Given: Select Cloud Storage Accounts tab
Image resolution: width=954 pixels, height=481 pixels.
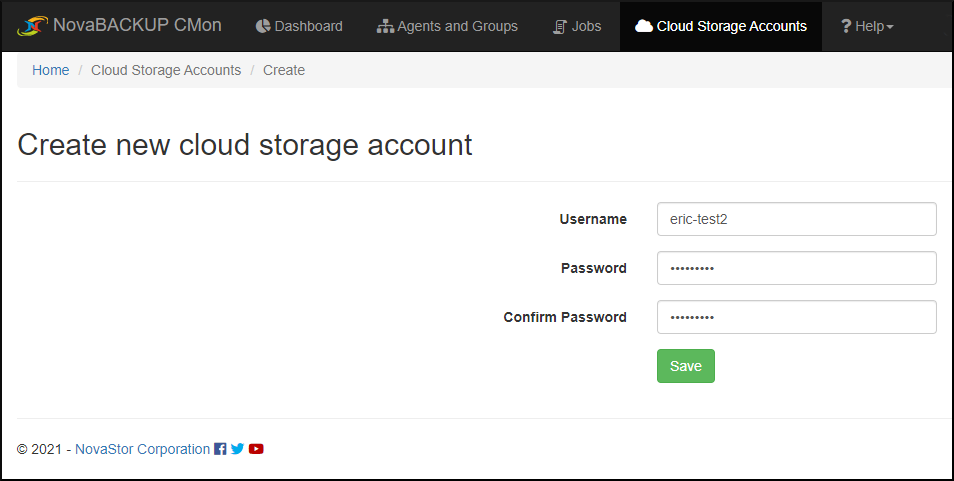Looking at the screenshot, I should [x=721, y=26].
